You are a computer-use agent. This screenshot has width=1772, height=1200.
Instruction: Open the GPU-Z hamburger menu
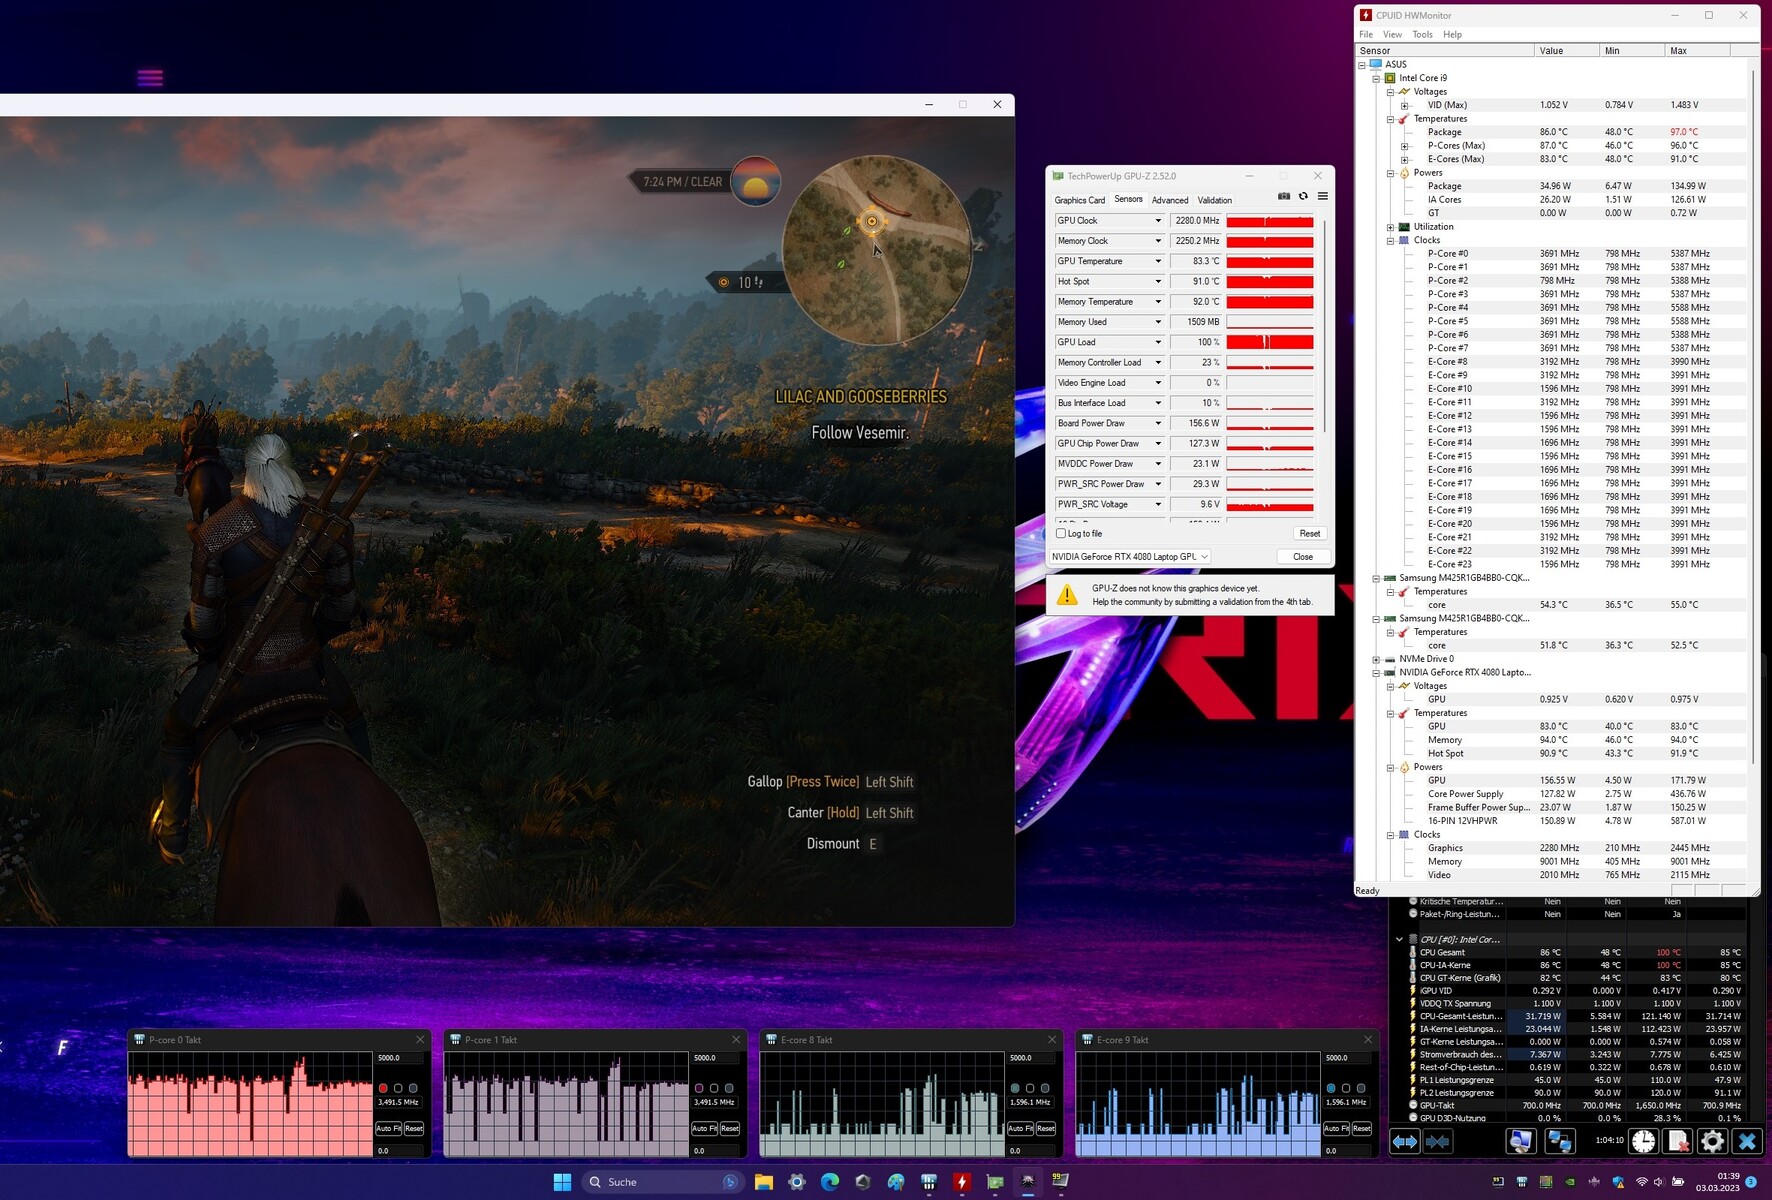(x=1323, y=196)
